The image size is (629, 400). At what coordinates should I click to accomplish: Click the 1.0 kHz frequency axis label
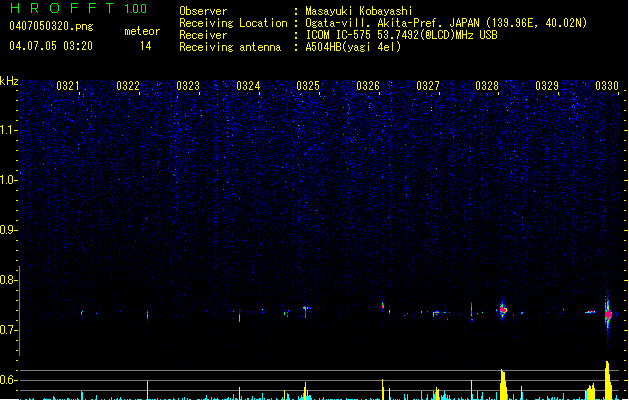click(x=8, y=180)
